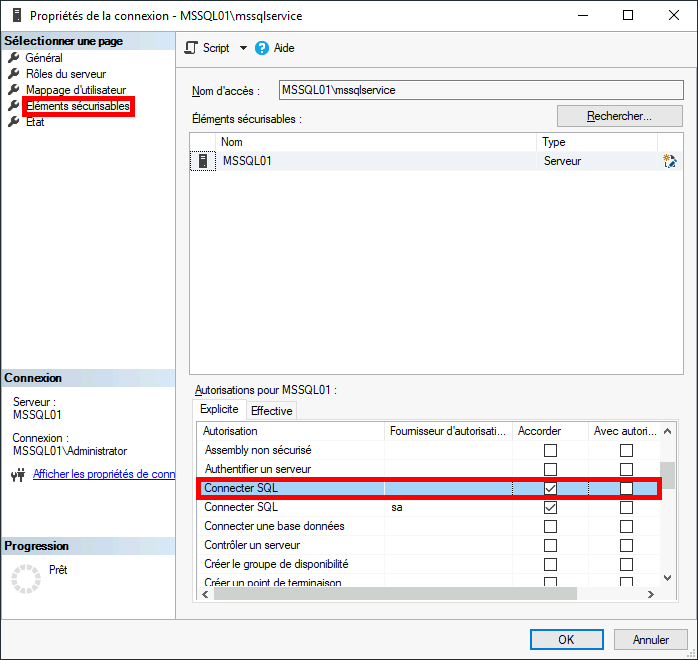The image size is (698, 660).
Task: Click the Nom column header
Action: [376, 142]
